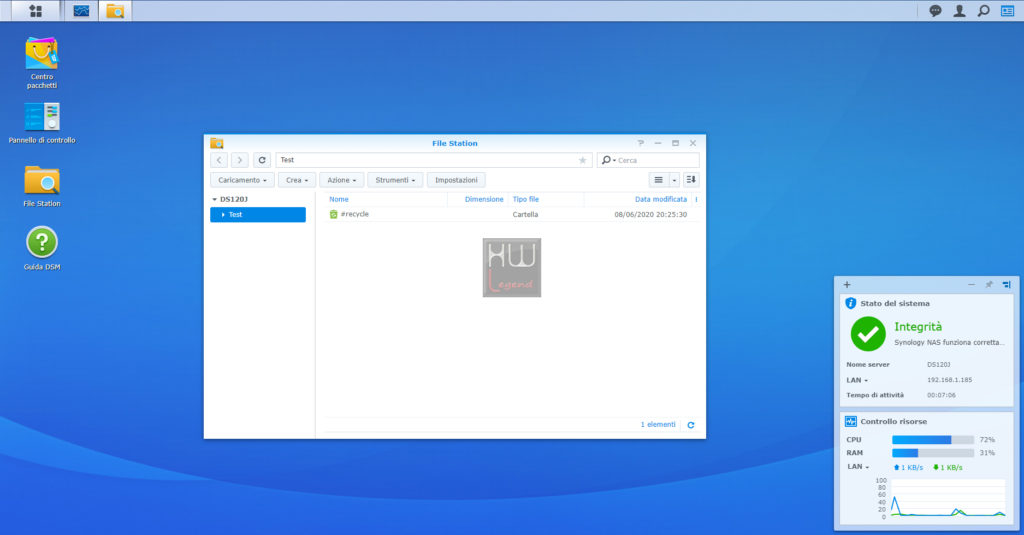Change the widget panel layout

pos(1006,284)
